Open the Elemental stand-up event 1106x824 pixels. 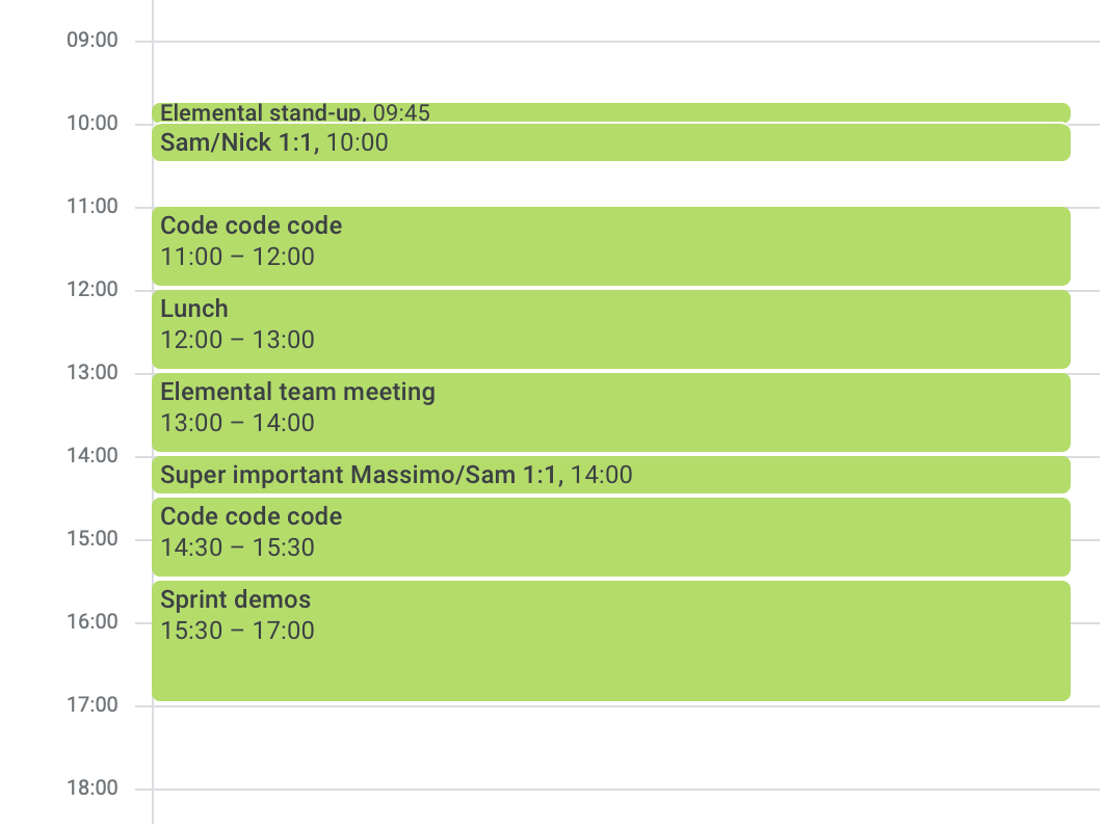[x=611, y=113]
